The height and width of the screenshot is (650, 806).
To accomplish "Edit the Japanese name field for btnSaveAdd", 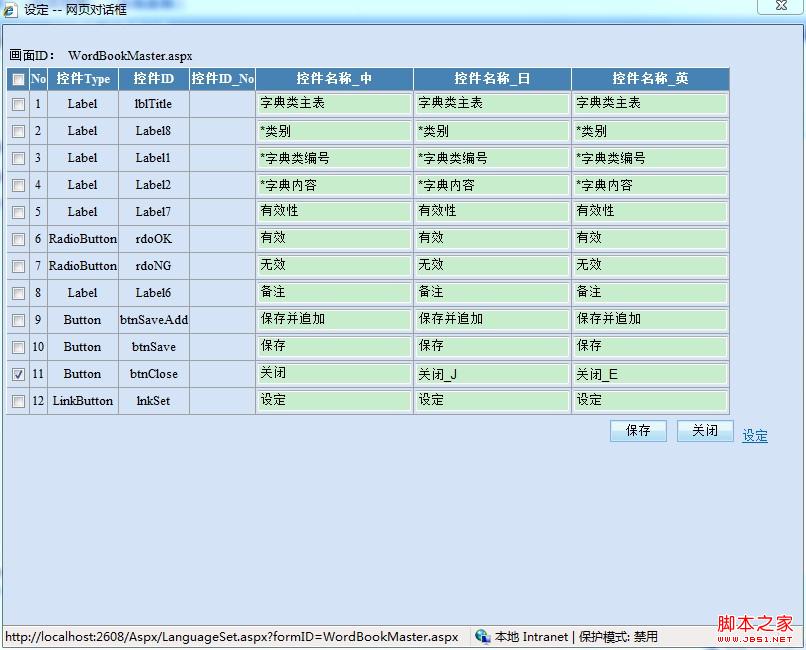I will click(x=492, y=320).
